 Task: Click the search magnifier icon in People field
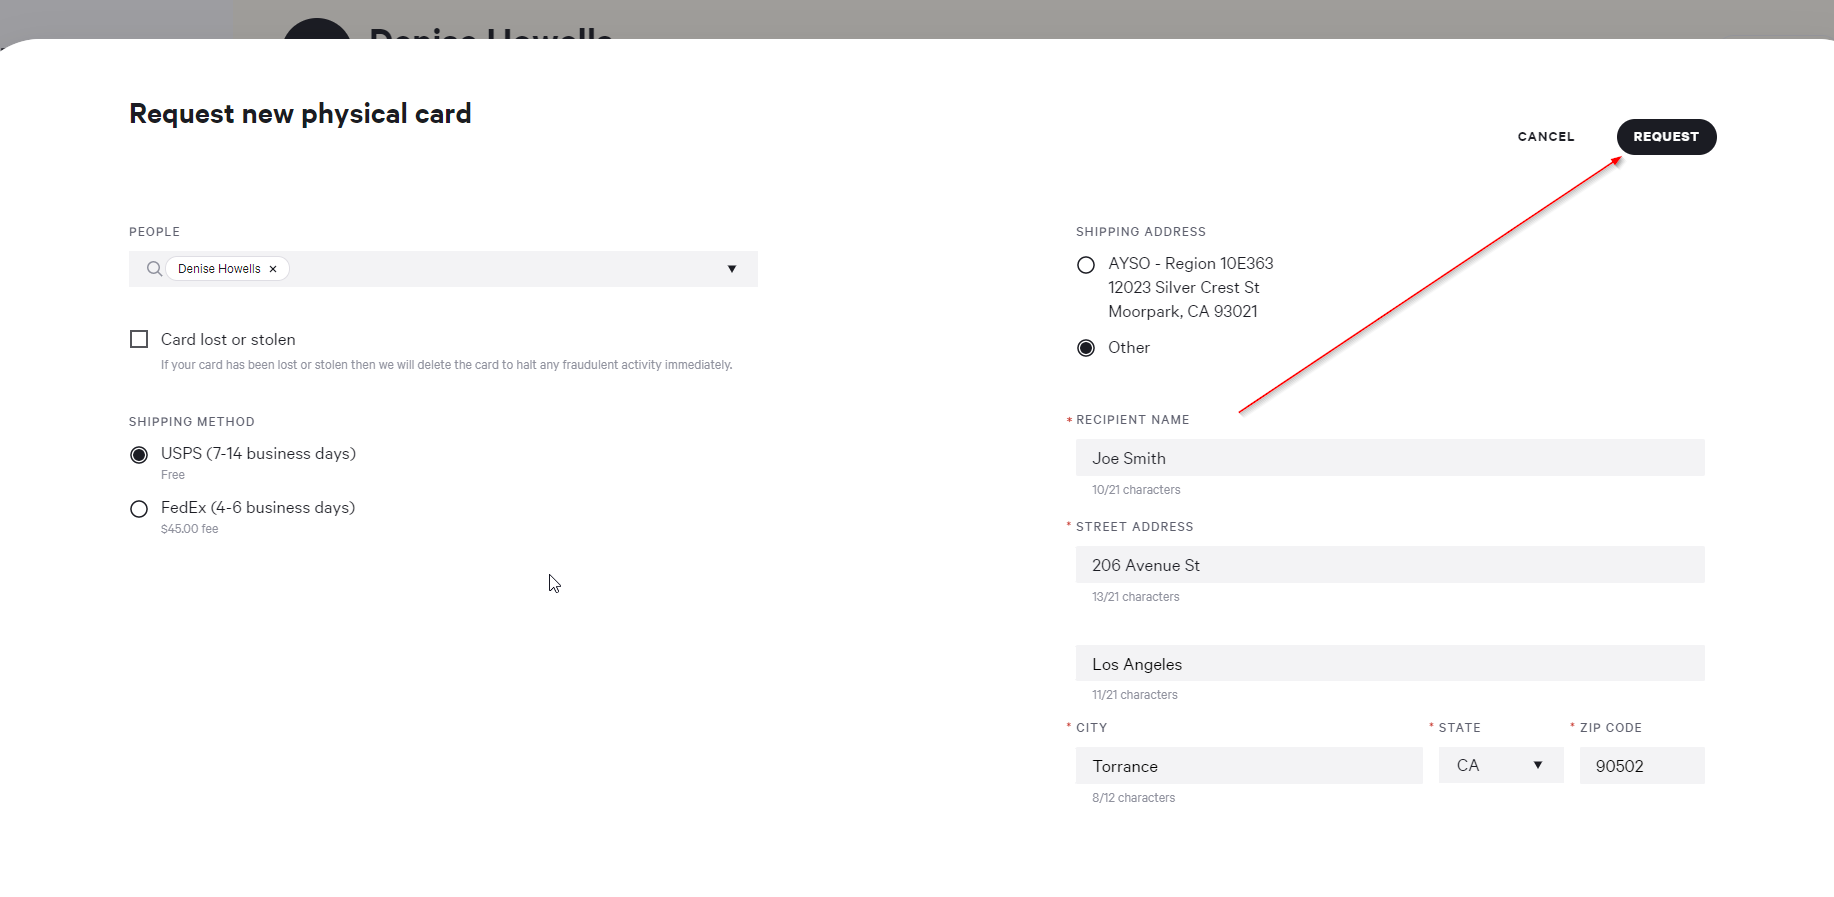click(154, 269)
